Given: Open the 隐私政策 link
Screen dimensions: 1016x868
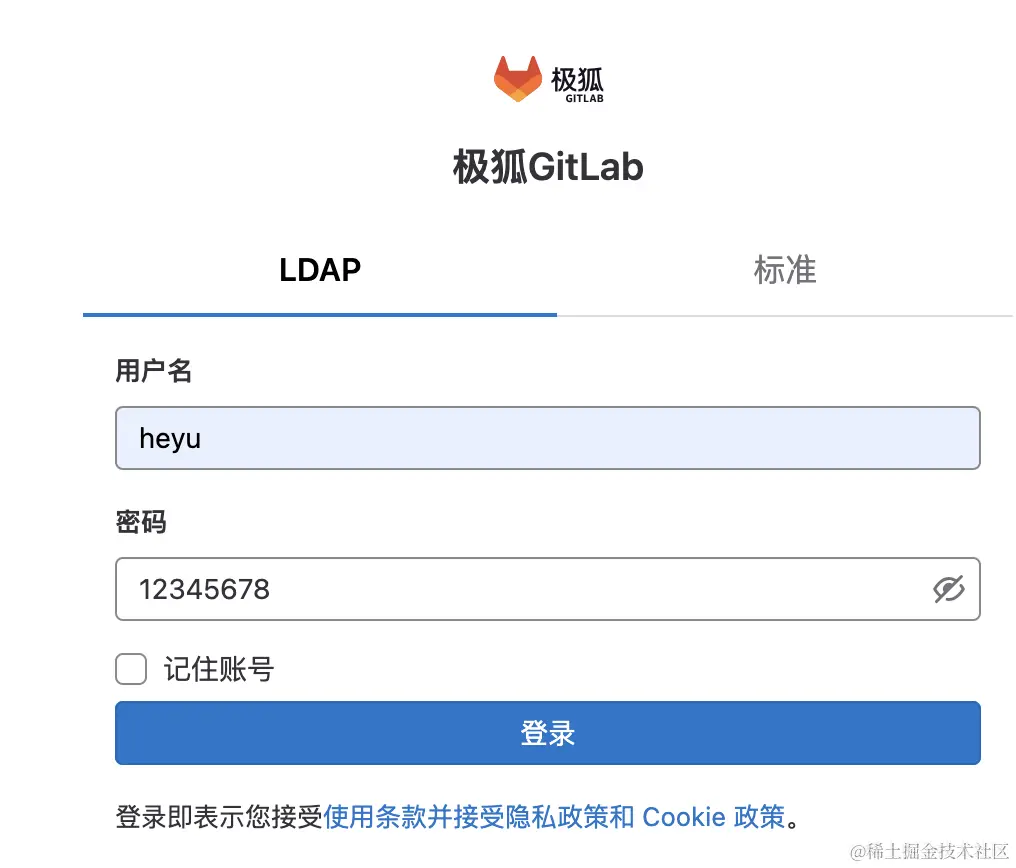Looking at the screenshot, I should coord(552,817).
